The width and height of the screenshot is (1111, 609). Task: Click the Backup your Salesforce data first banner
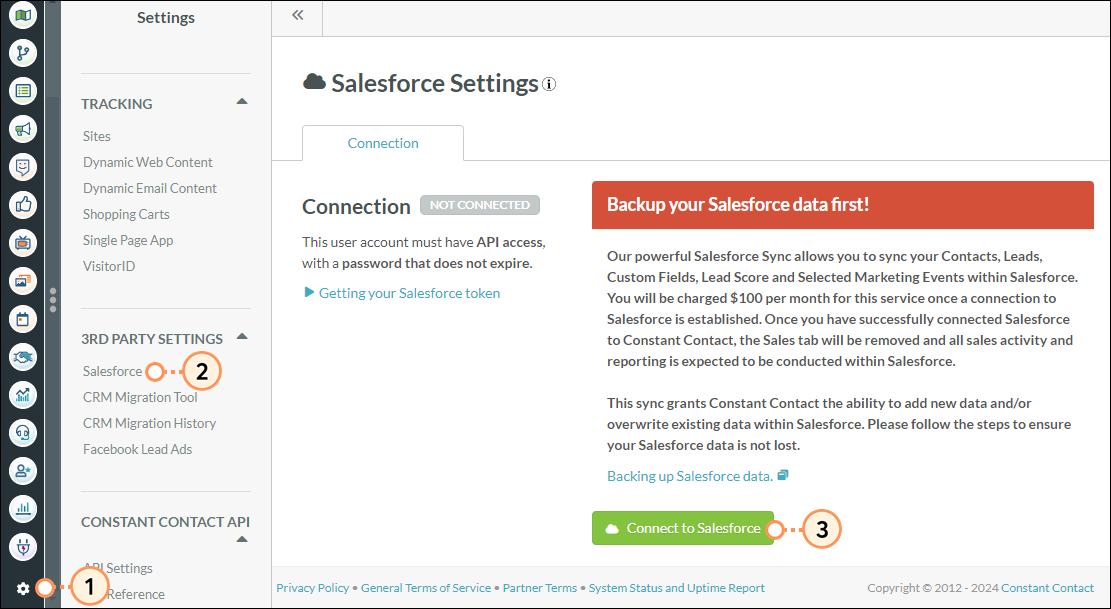click(842, 205)
